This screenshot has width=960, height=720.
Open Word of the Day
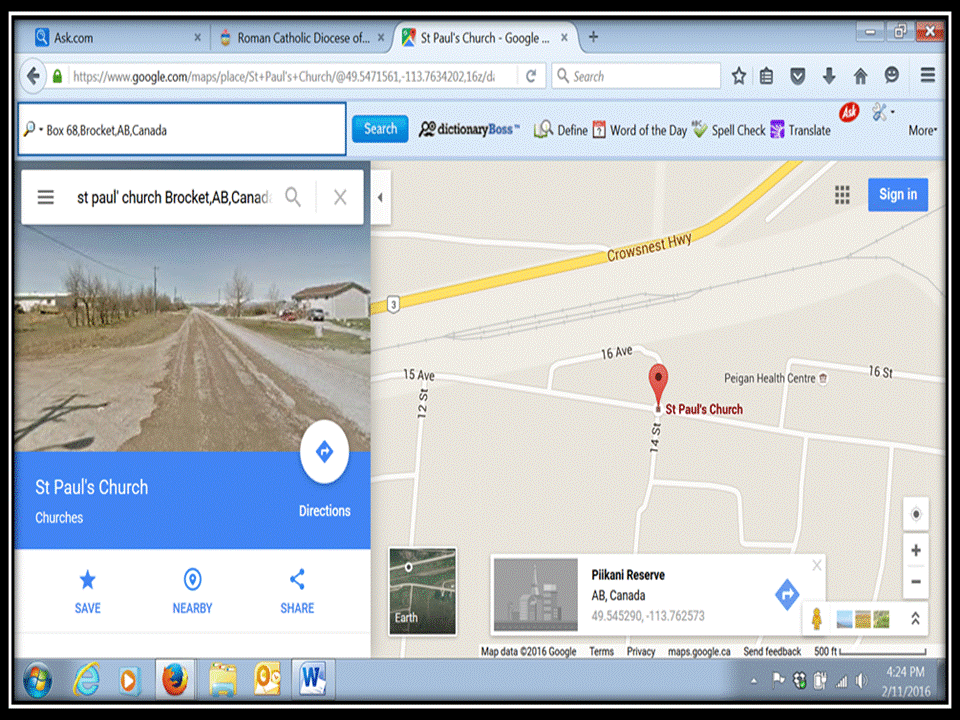(x=640, y=130)
